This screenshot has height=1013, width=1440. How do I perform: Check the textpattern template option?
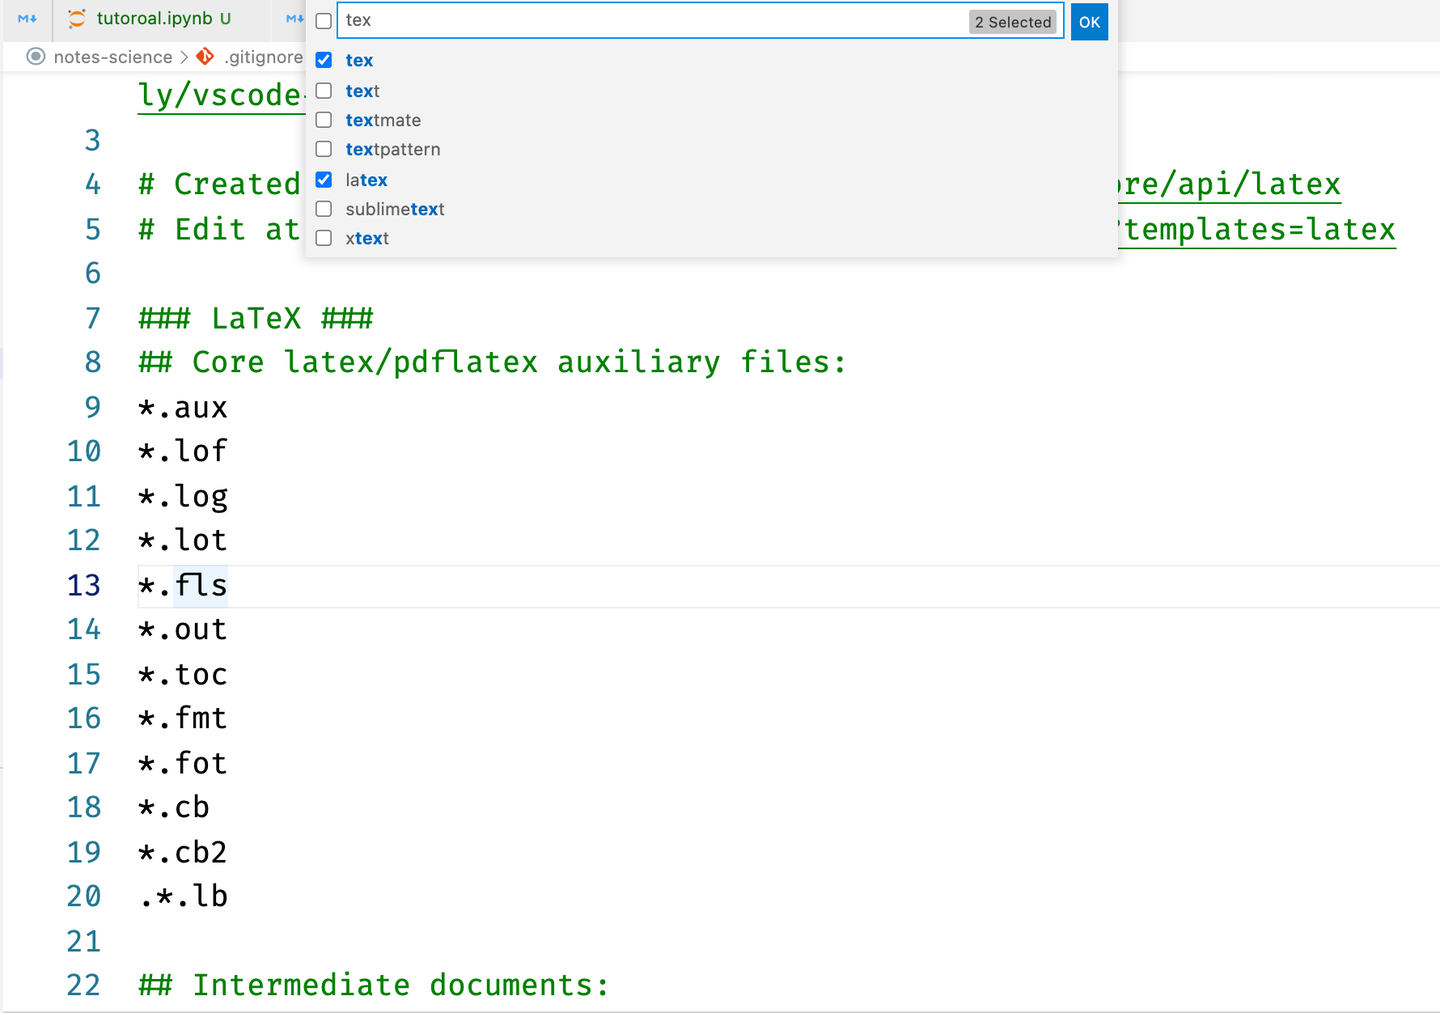[x=324, y=149]
